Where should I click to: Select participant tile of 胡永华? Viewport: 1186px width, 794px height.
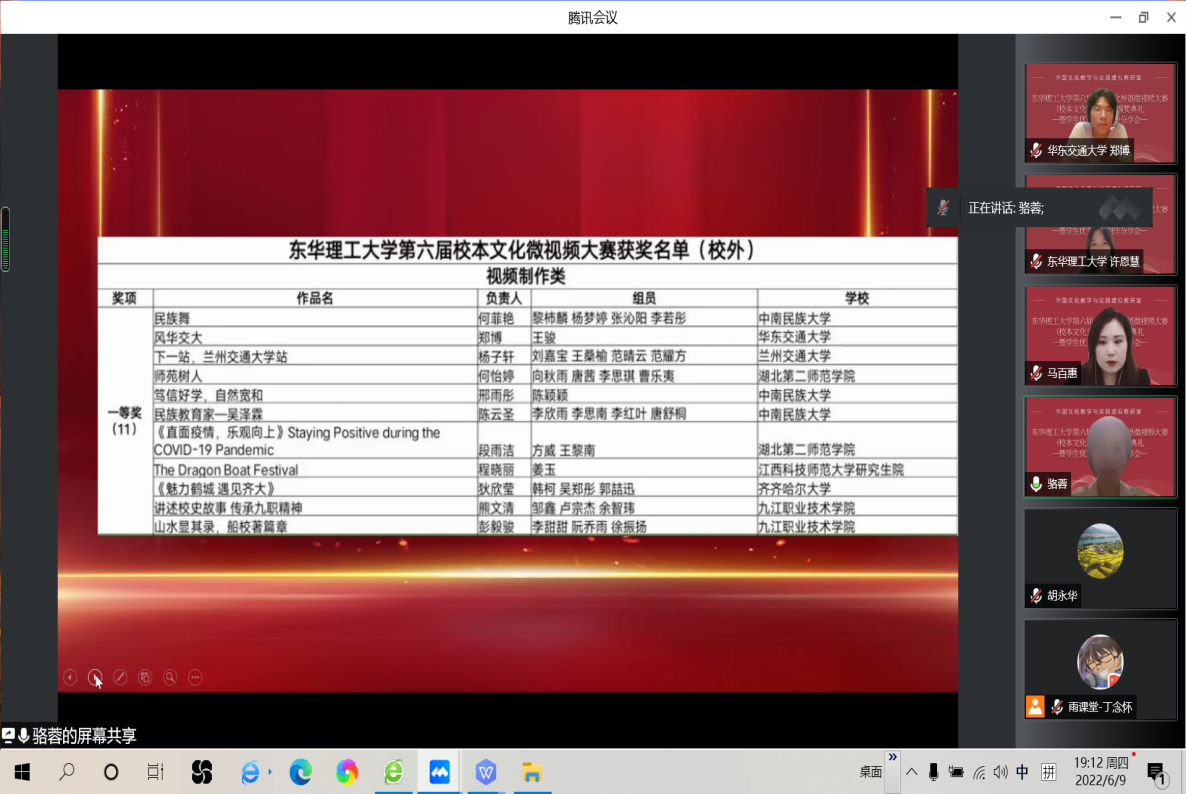click(x=1100, y=558)
